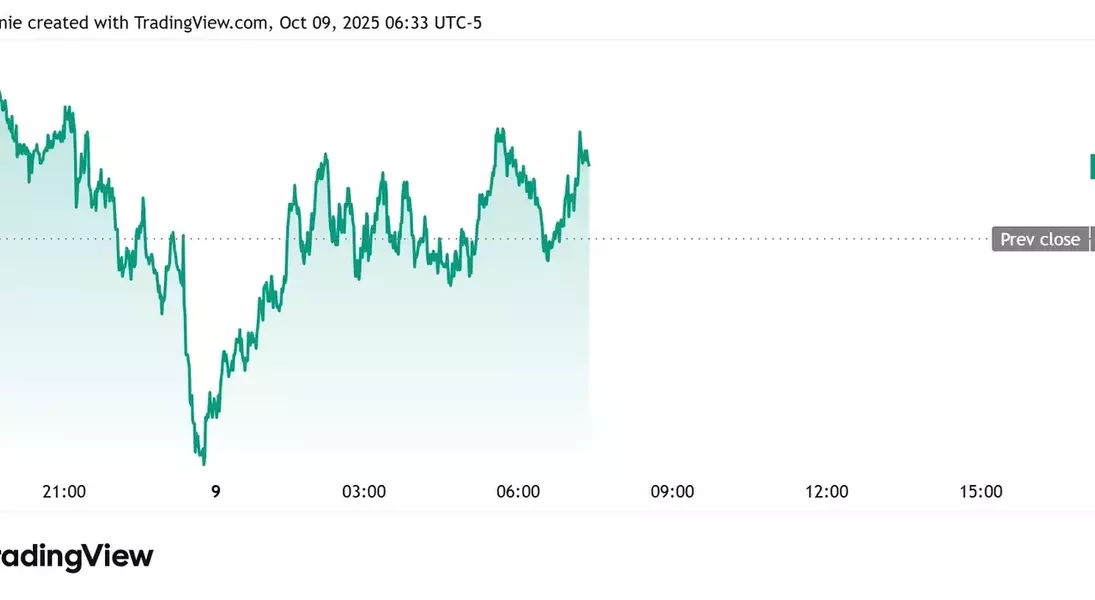The height and width of the screenshot is (600, 1095).
Task: Click the word "created" in the header
Action: tap(61, 22)
